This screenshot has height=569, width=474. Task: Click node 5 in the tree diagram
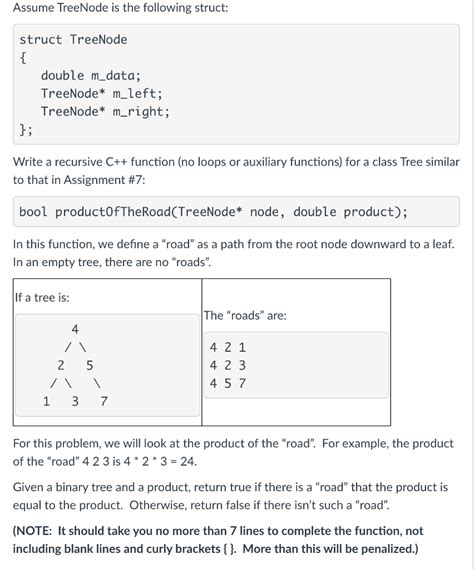[x=90, y=365]
